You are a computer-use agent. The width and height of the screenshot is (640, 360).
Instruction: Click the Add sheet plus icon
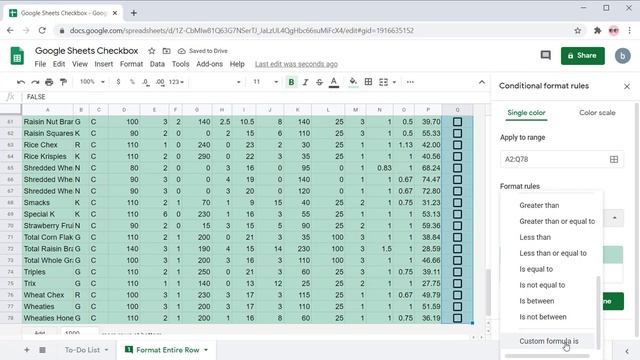tap(27, 350)
